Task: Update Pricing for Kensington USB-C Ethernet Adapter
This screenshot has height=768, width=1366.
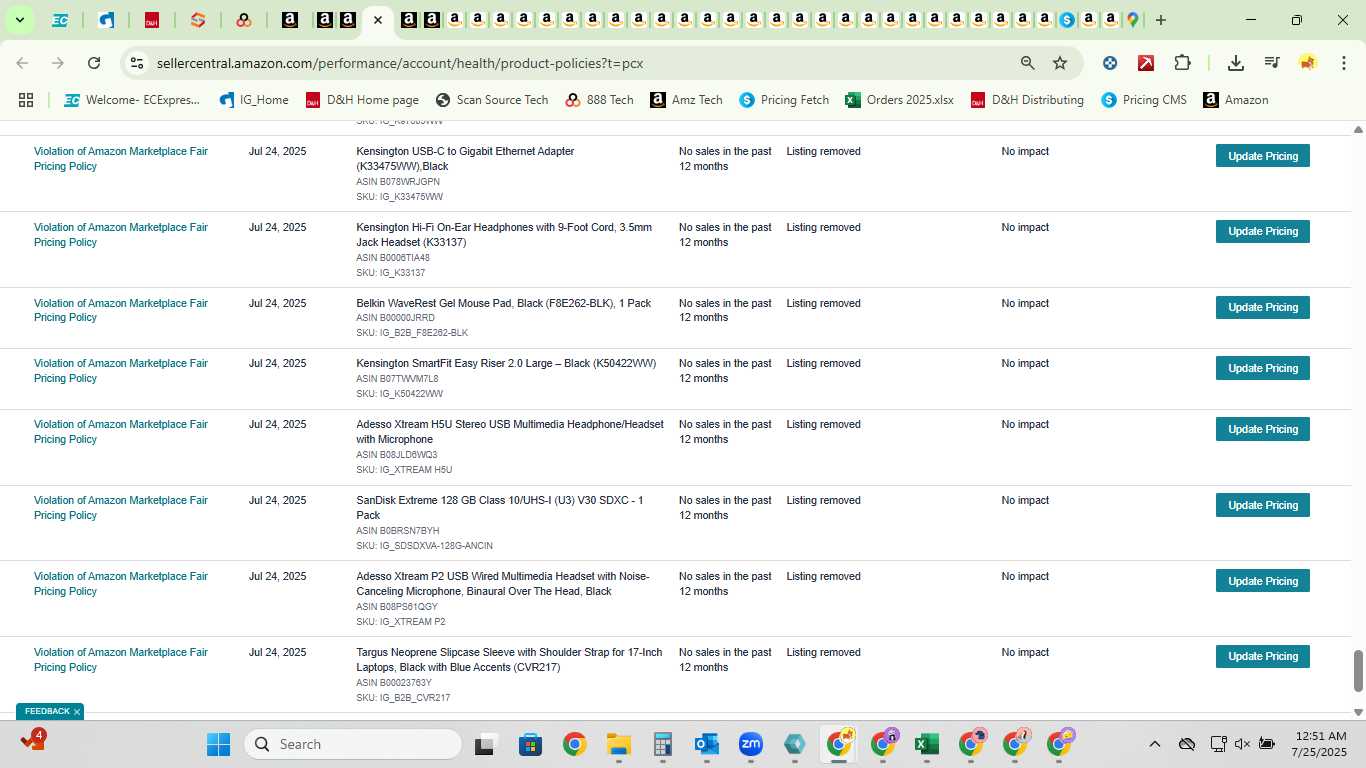Action: 1263,156
